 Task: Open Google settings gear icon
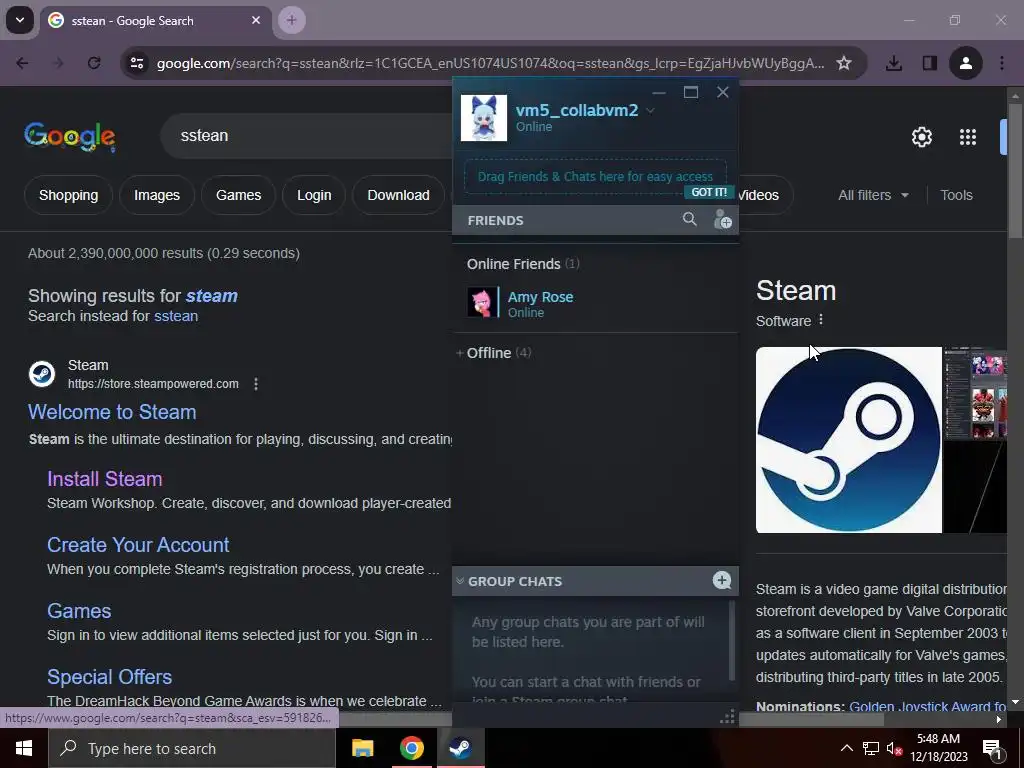pyautogui.click(x=921, y=136)
